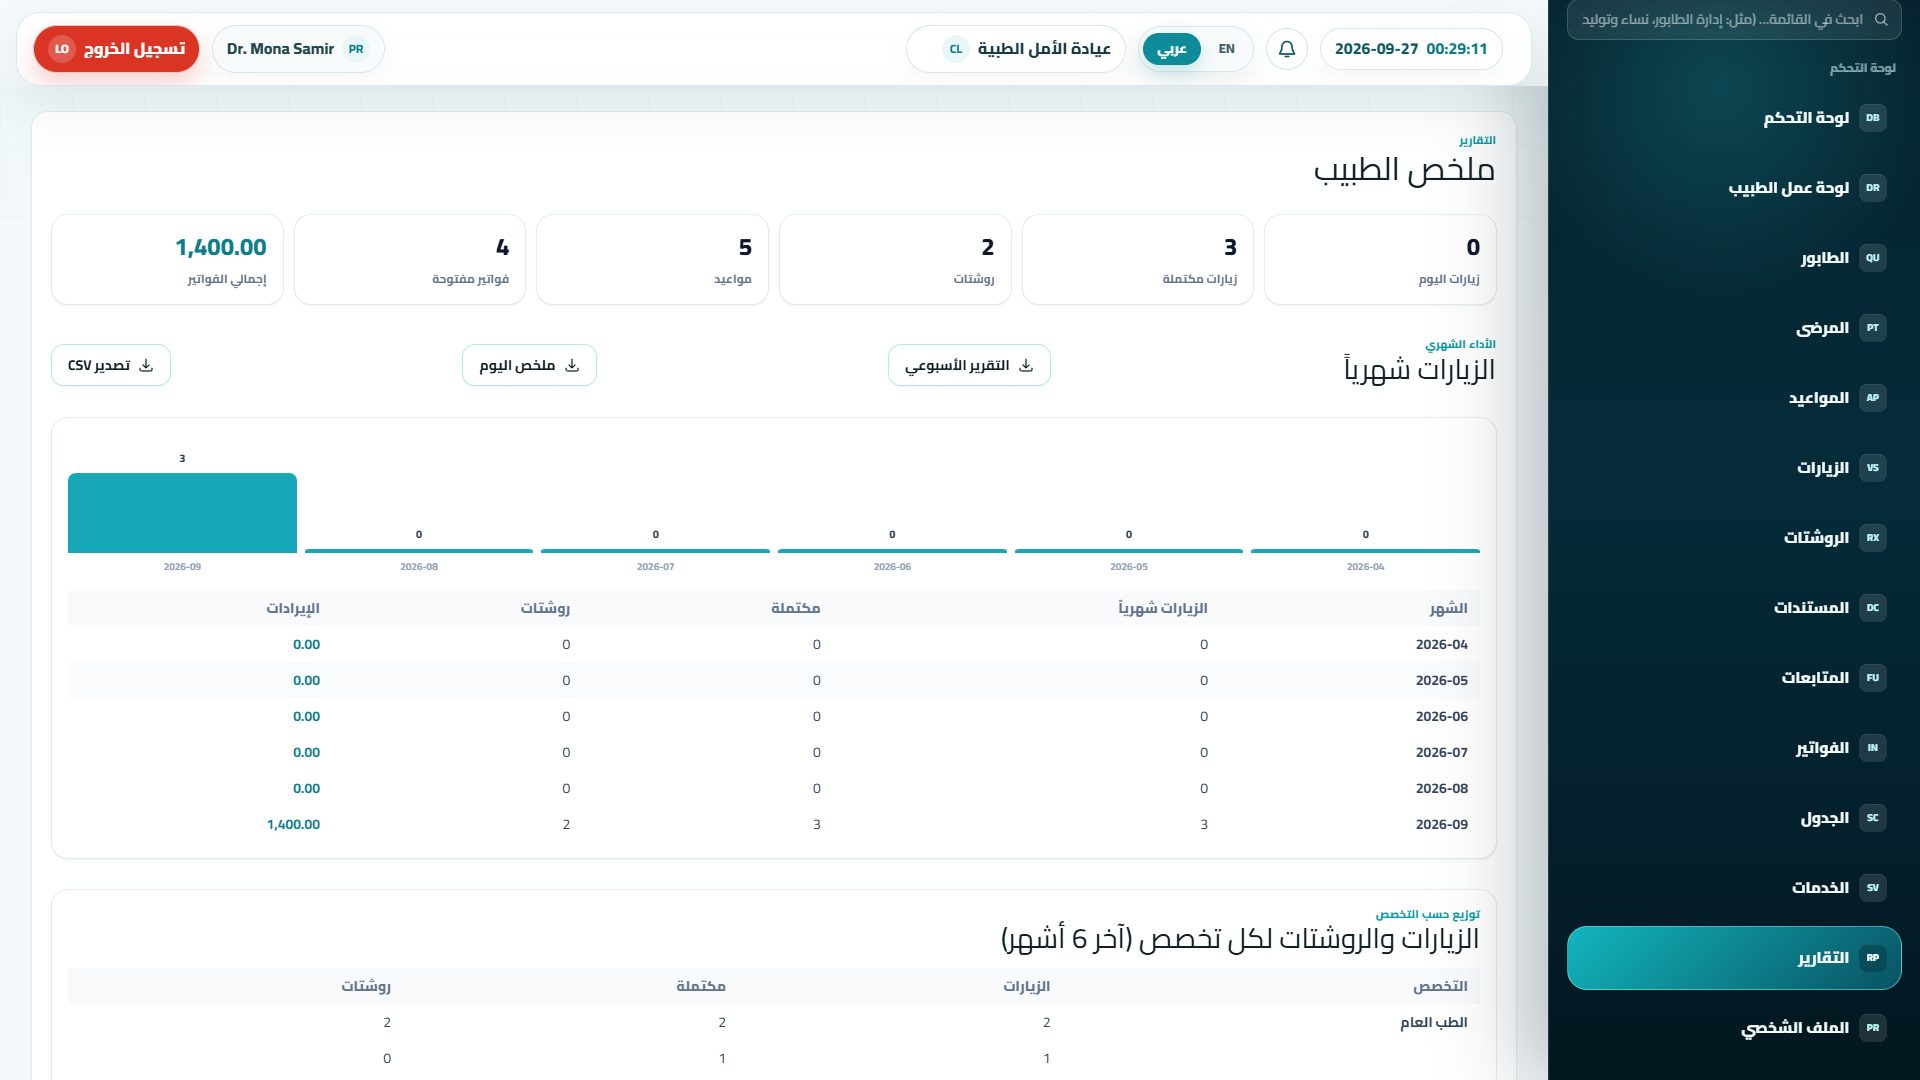This screenshot has width=1920, height=1080.
Task: Click the SV services badge icon
Action: [x=1873, y=888]
